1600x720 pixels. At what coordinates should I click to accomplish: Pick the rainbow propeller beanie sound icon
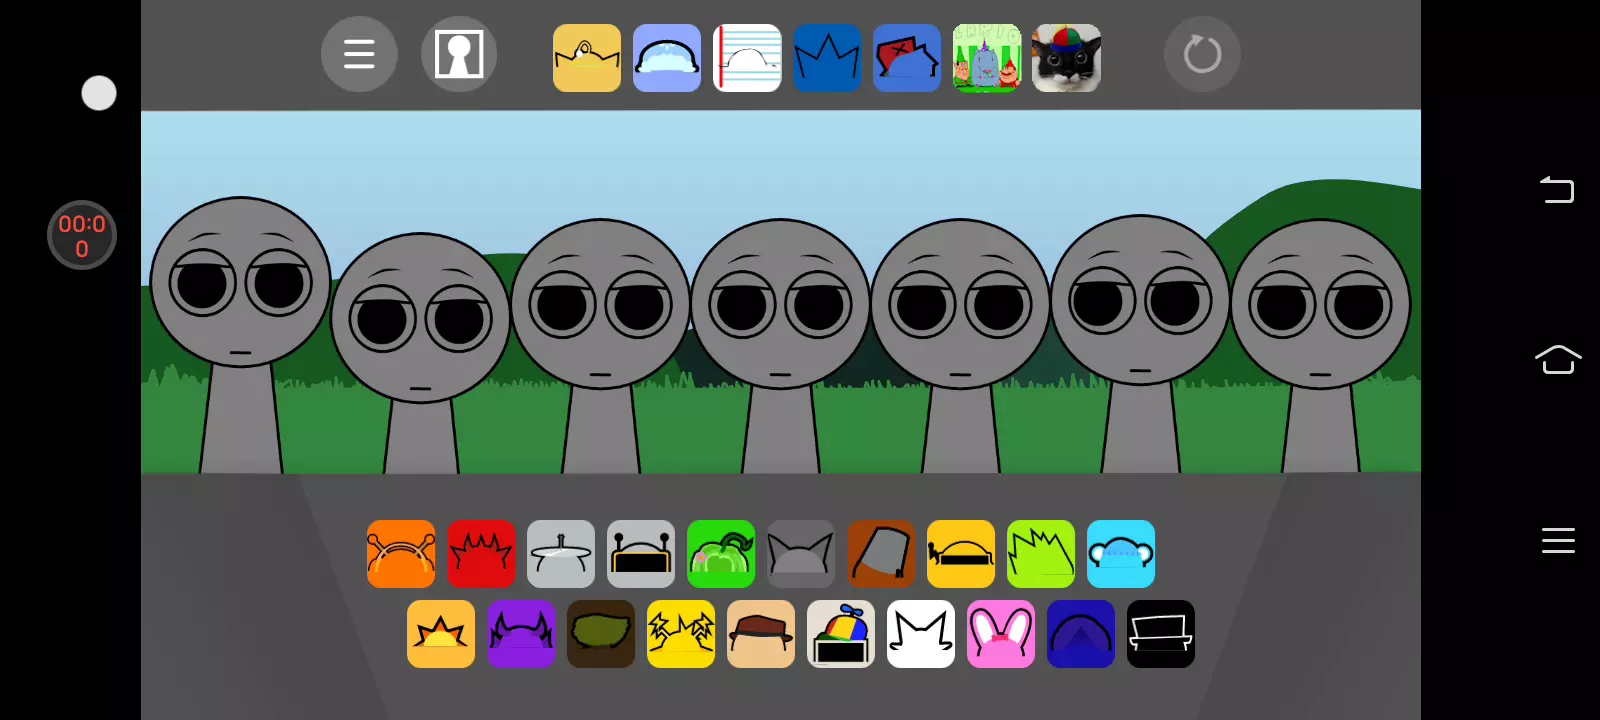841,634
